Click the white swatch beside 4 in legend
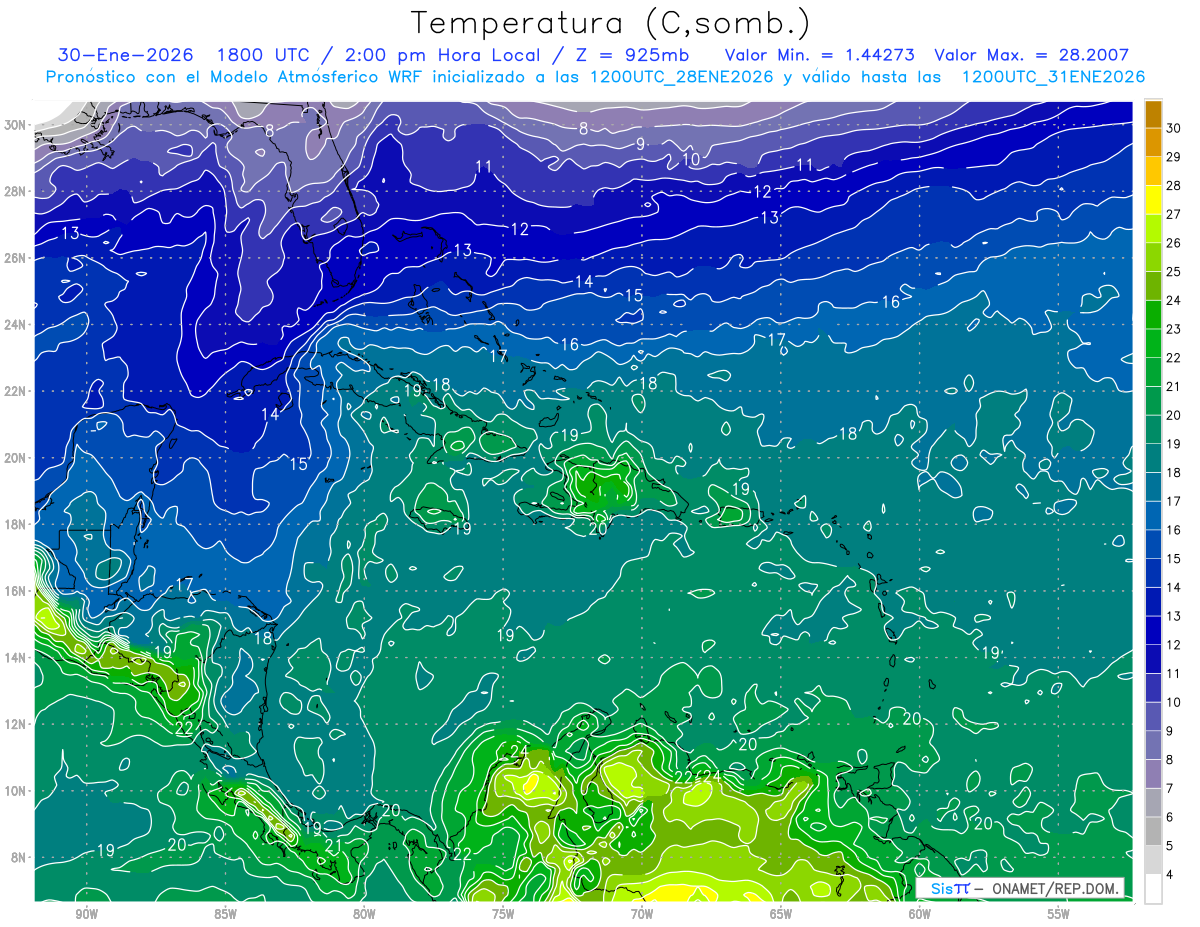Viewport: 1200px width, 927px height. pyautogui.click(x=1153, y=888)
